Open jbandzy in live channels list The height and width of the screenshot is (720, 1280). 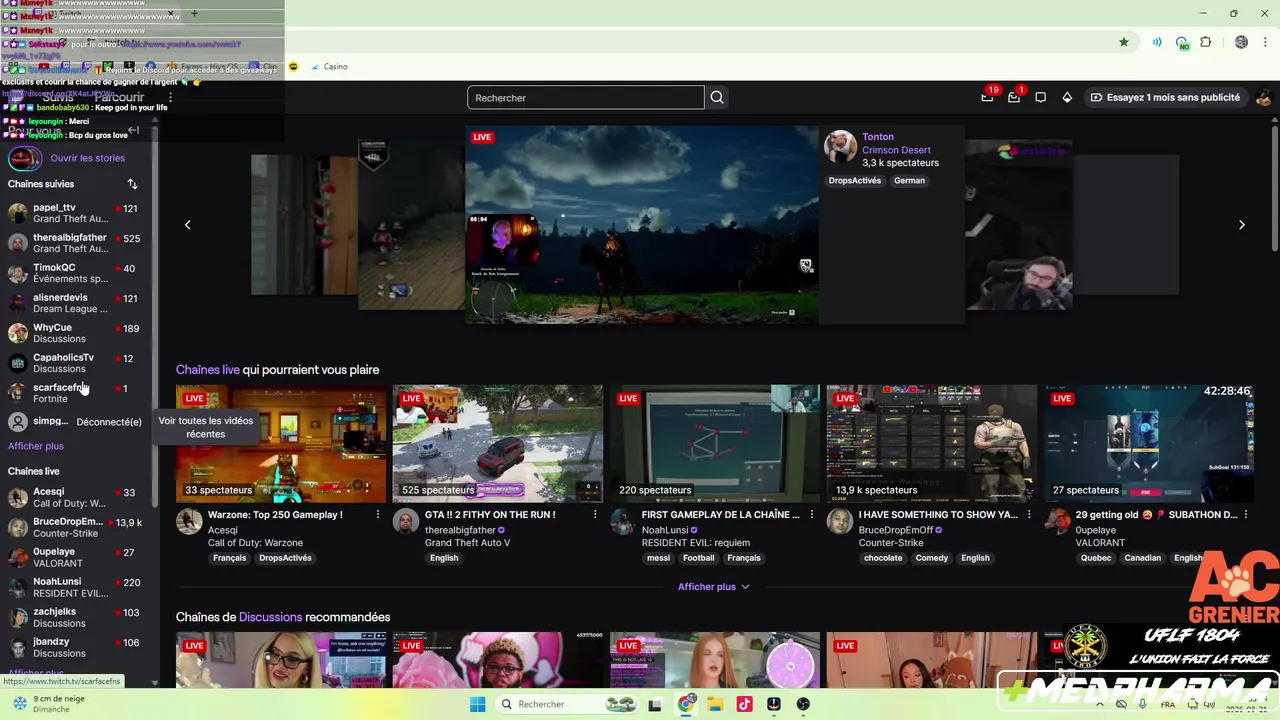[76, 647]
